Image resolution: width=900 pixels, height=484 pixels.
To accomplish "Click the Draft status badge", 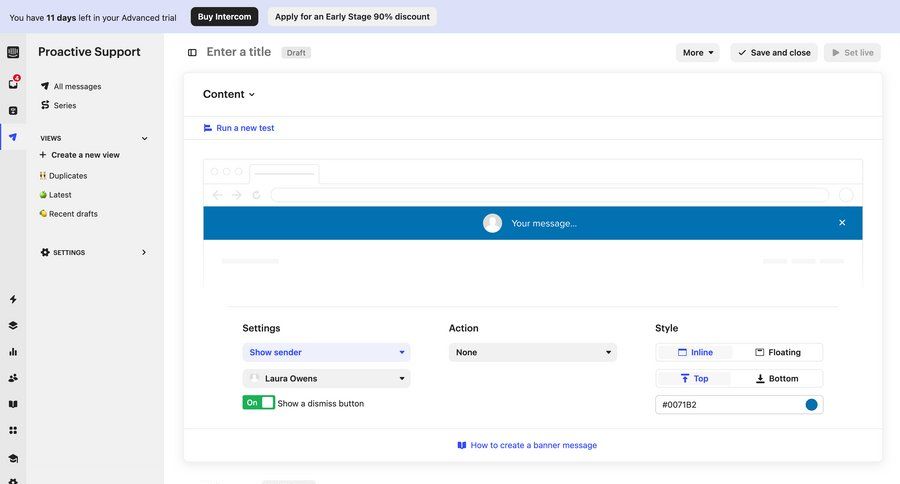I will point(296,53).
